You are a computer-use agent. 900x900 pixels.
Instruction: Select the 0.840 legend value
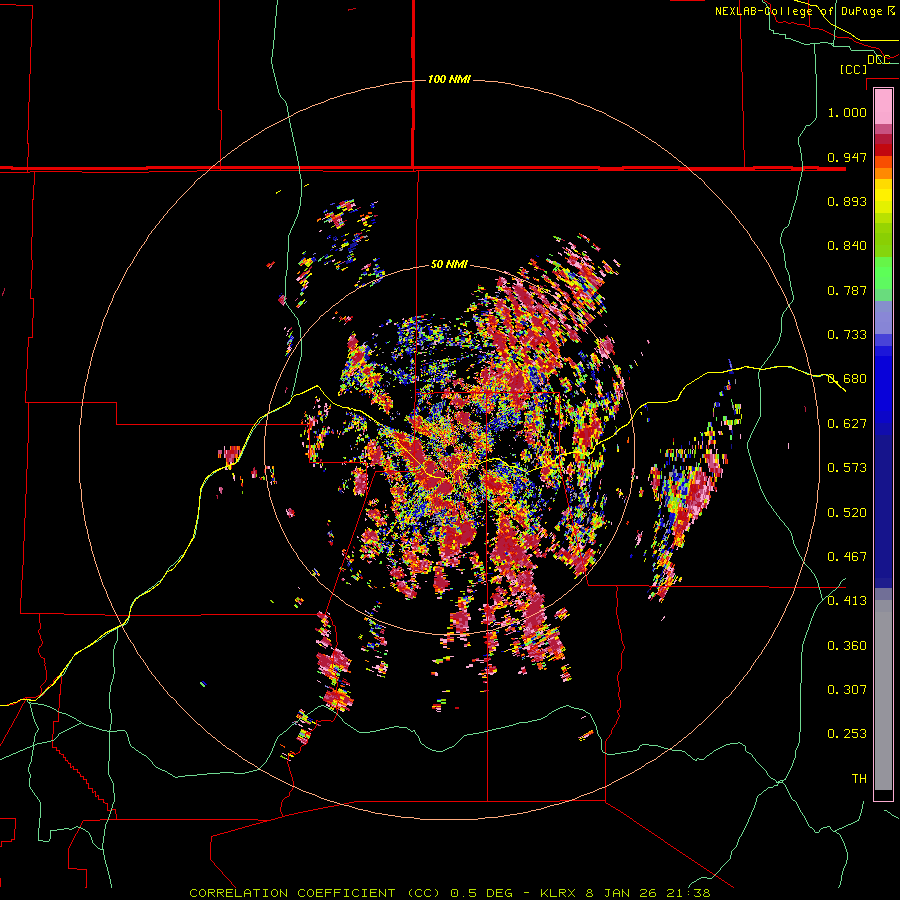tap(847, 246)
